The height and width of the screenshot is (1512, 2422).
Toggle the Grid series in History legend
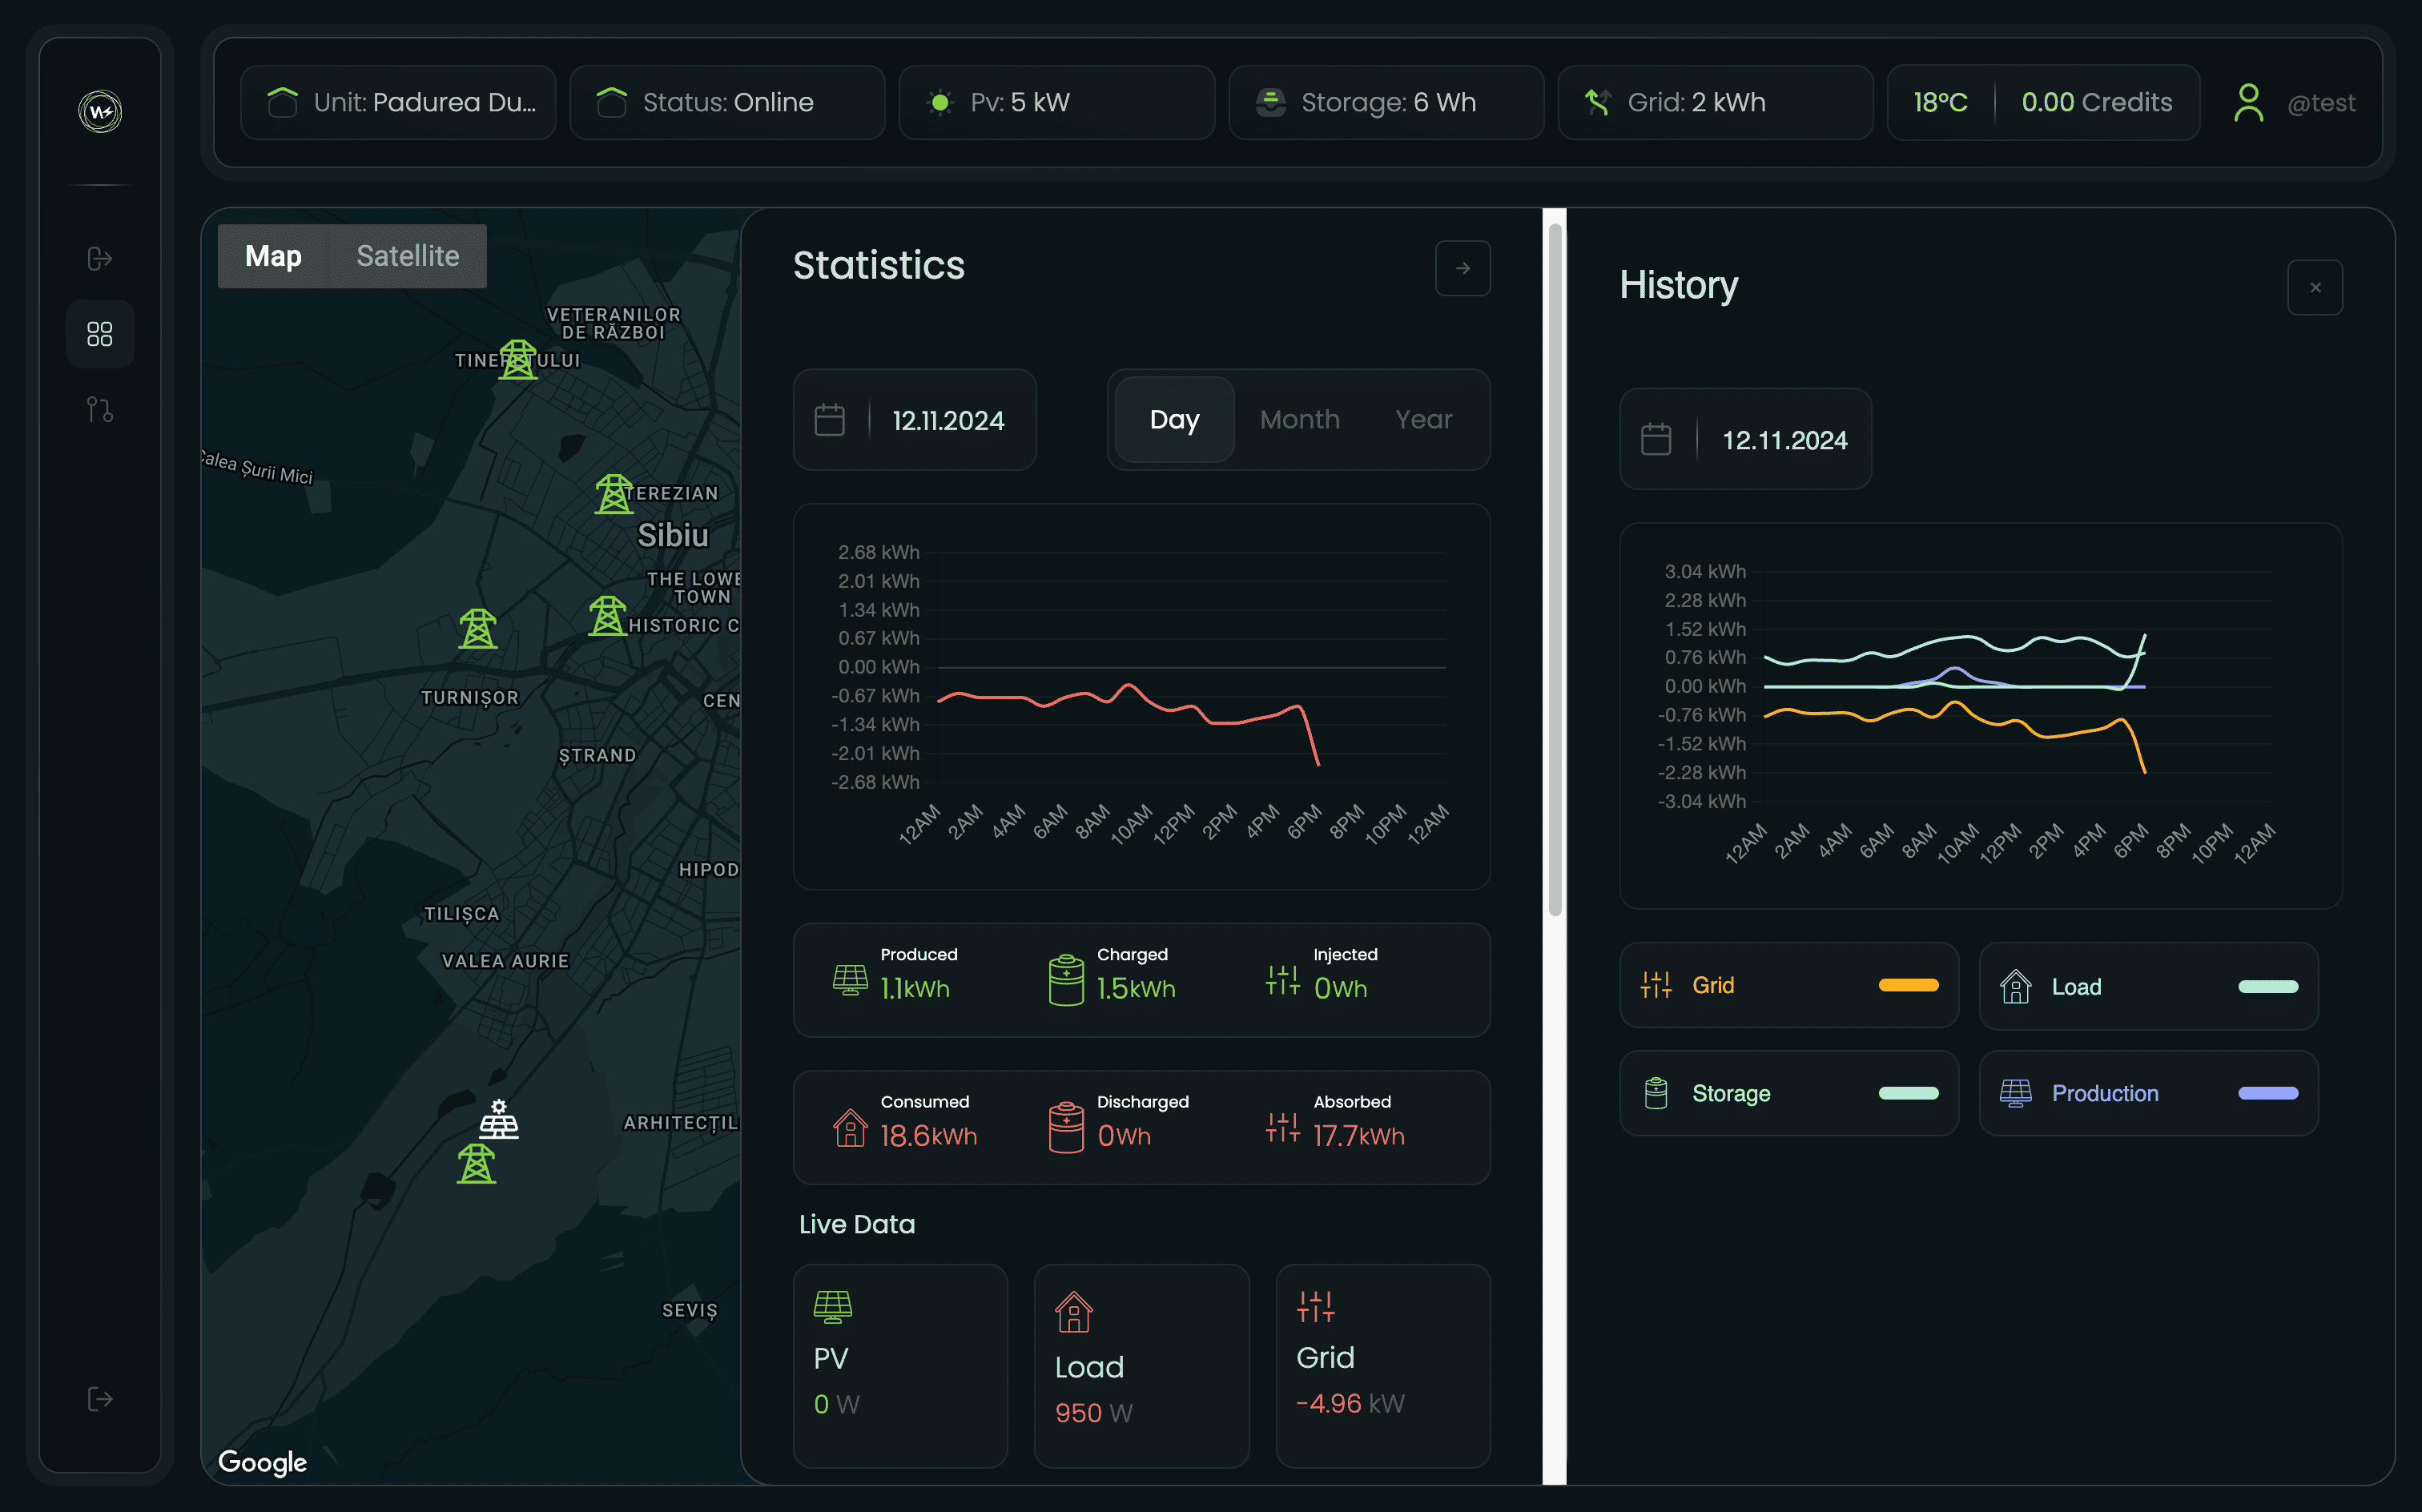tap(1788, 985)
